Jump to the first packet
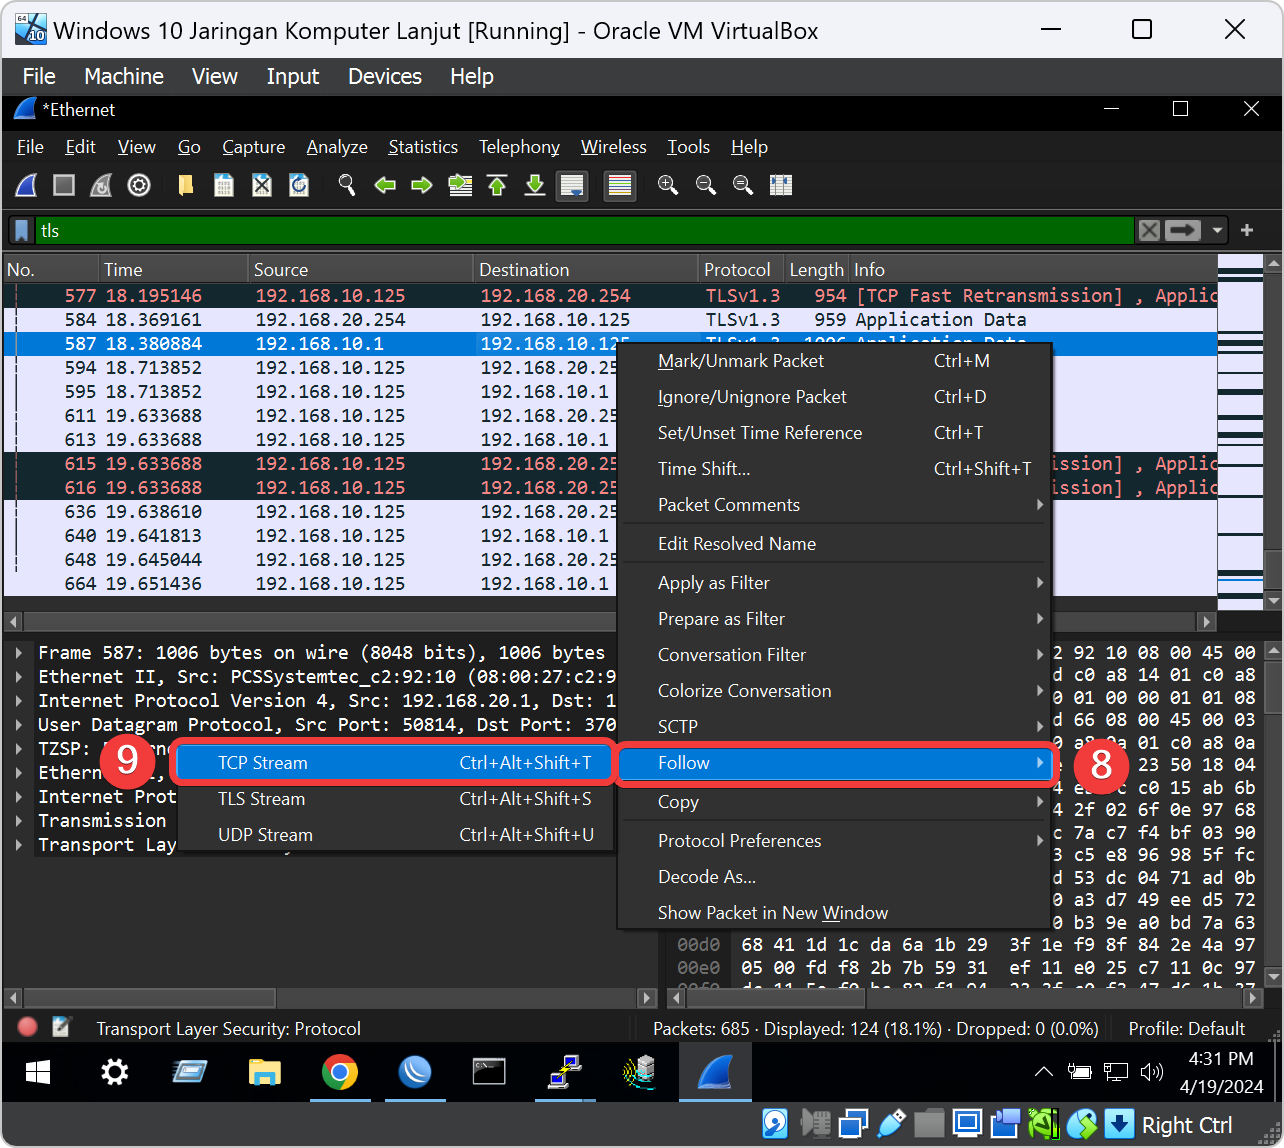Image resolution: width=1284 pixels, height=1148 pixels. pyautogui.click(x=497, y=185)
